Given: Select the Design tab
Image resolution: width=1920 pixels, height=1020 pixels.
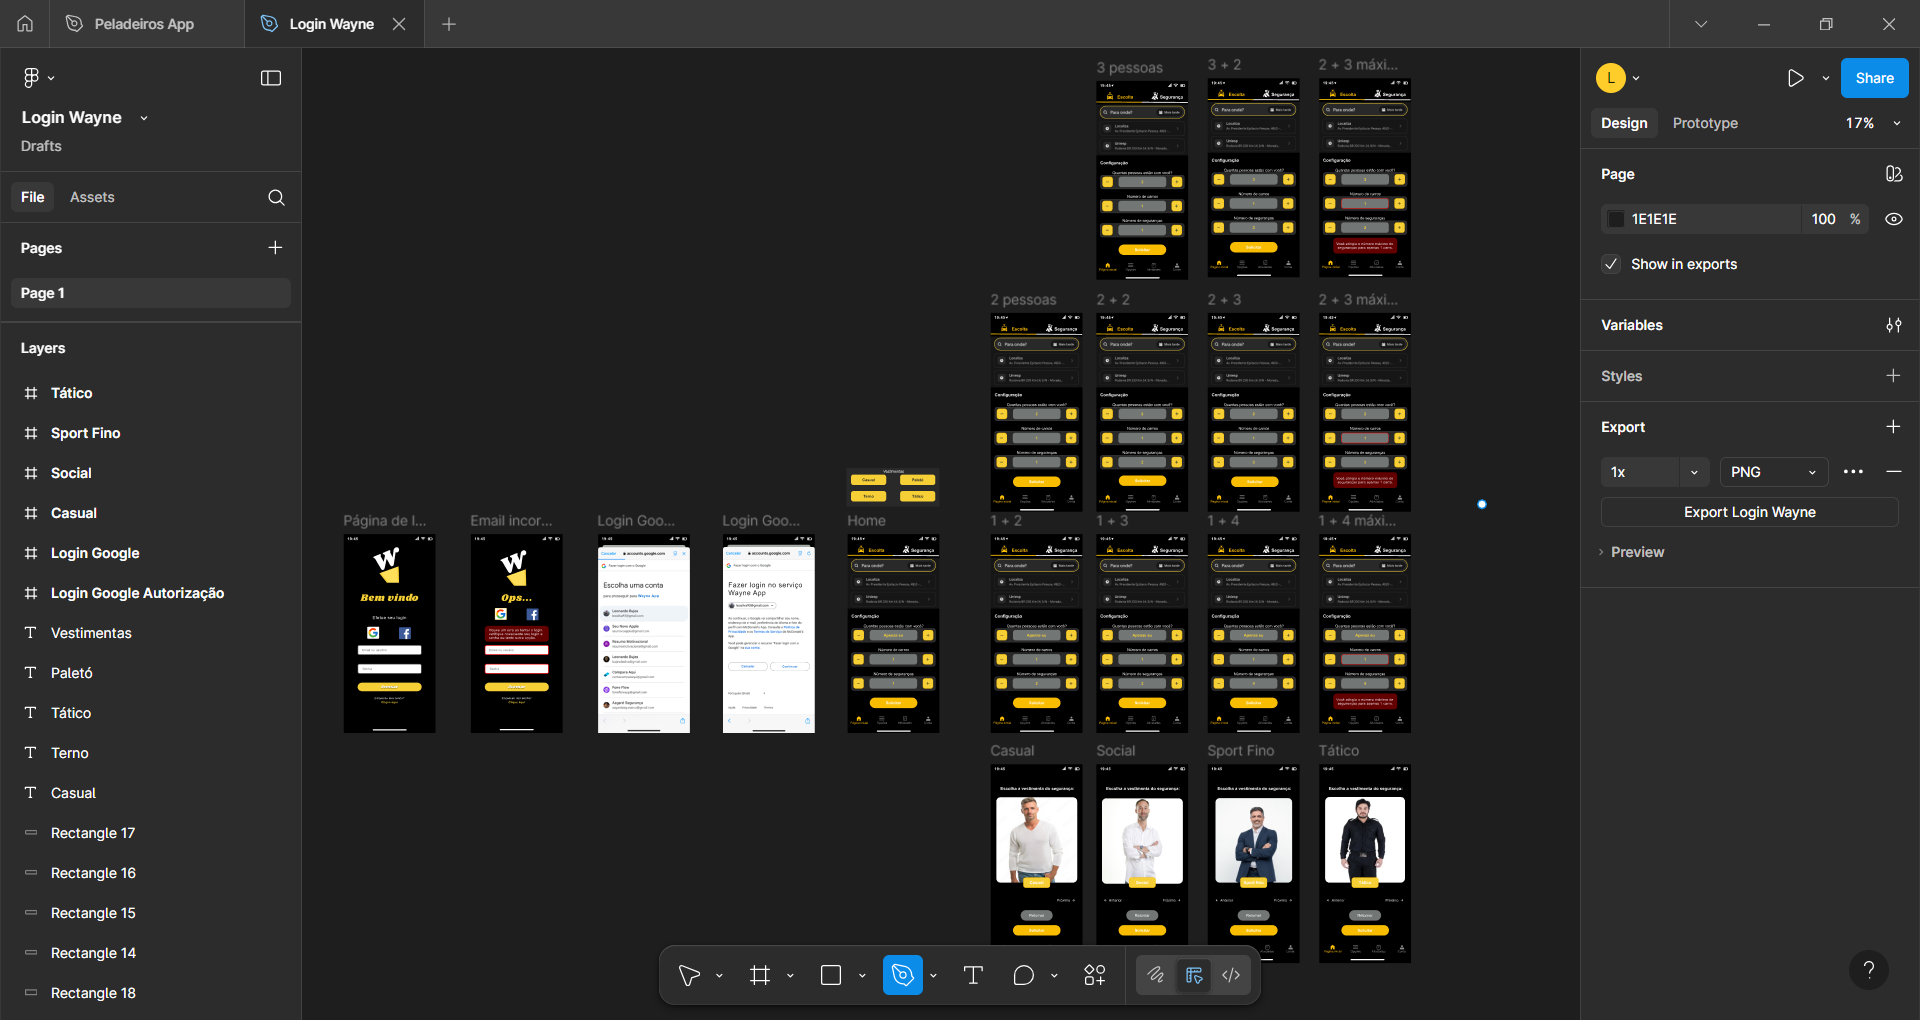Looking at the screenshot, I should (1624, 123).
